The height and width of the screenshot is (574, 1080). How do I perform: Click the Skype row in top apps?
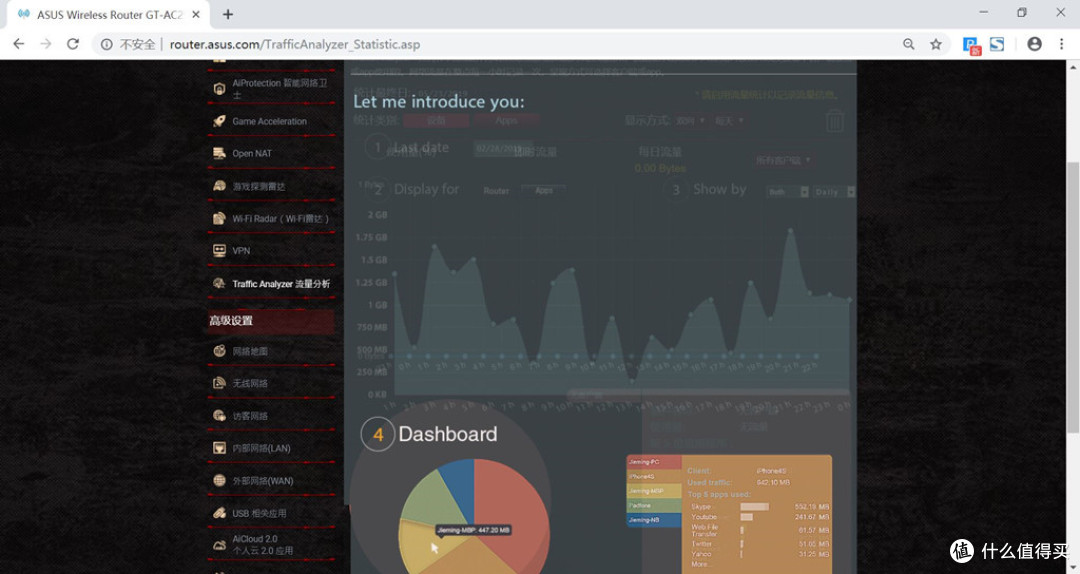tap(760, 506)
